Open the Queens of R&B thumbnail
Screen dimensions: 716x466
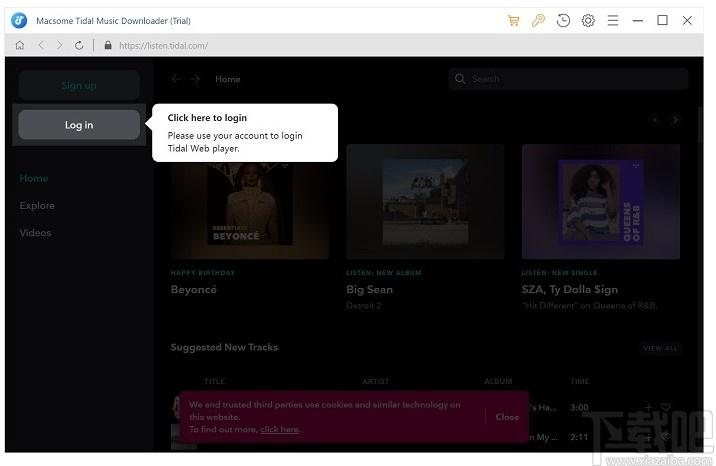coord(600,202)
